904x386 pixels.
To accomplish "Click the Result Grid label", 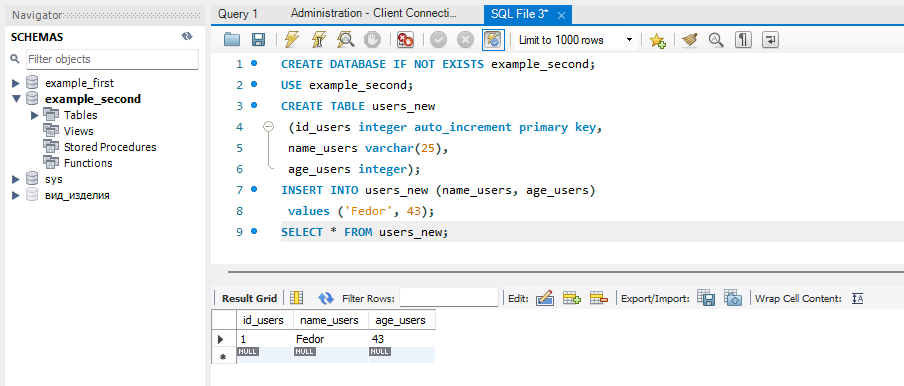I will [249, 298].
